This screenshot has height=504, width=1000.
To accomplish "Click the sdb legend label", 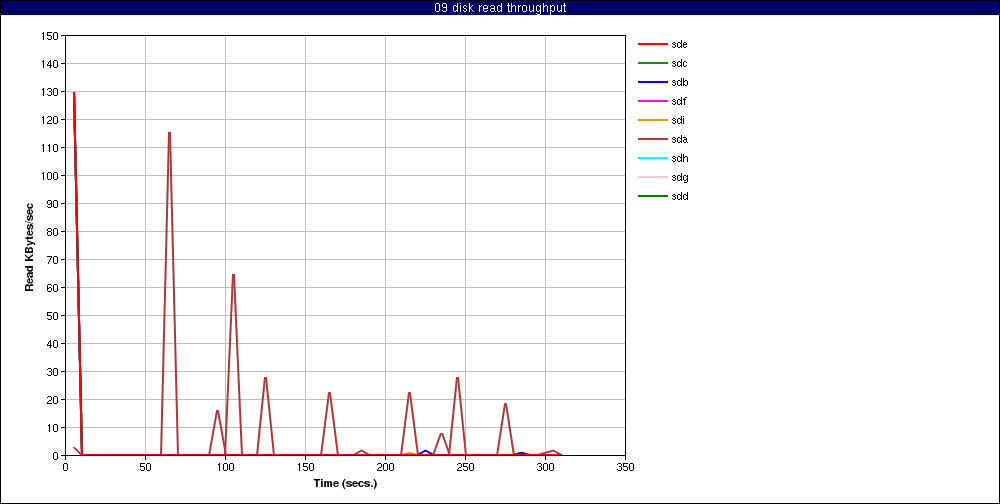I will click(679, 82).
